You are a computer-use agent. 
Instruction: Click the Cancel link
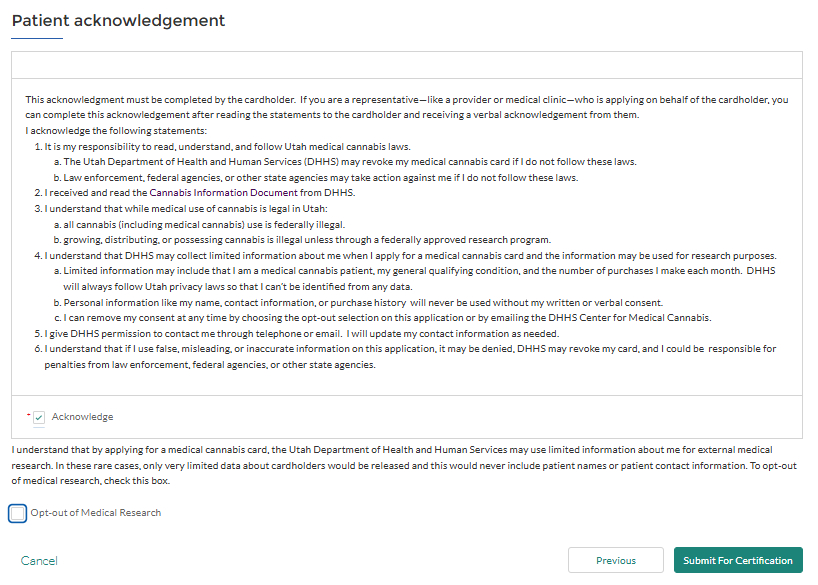tap(39, 561)
